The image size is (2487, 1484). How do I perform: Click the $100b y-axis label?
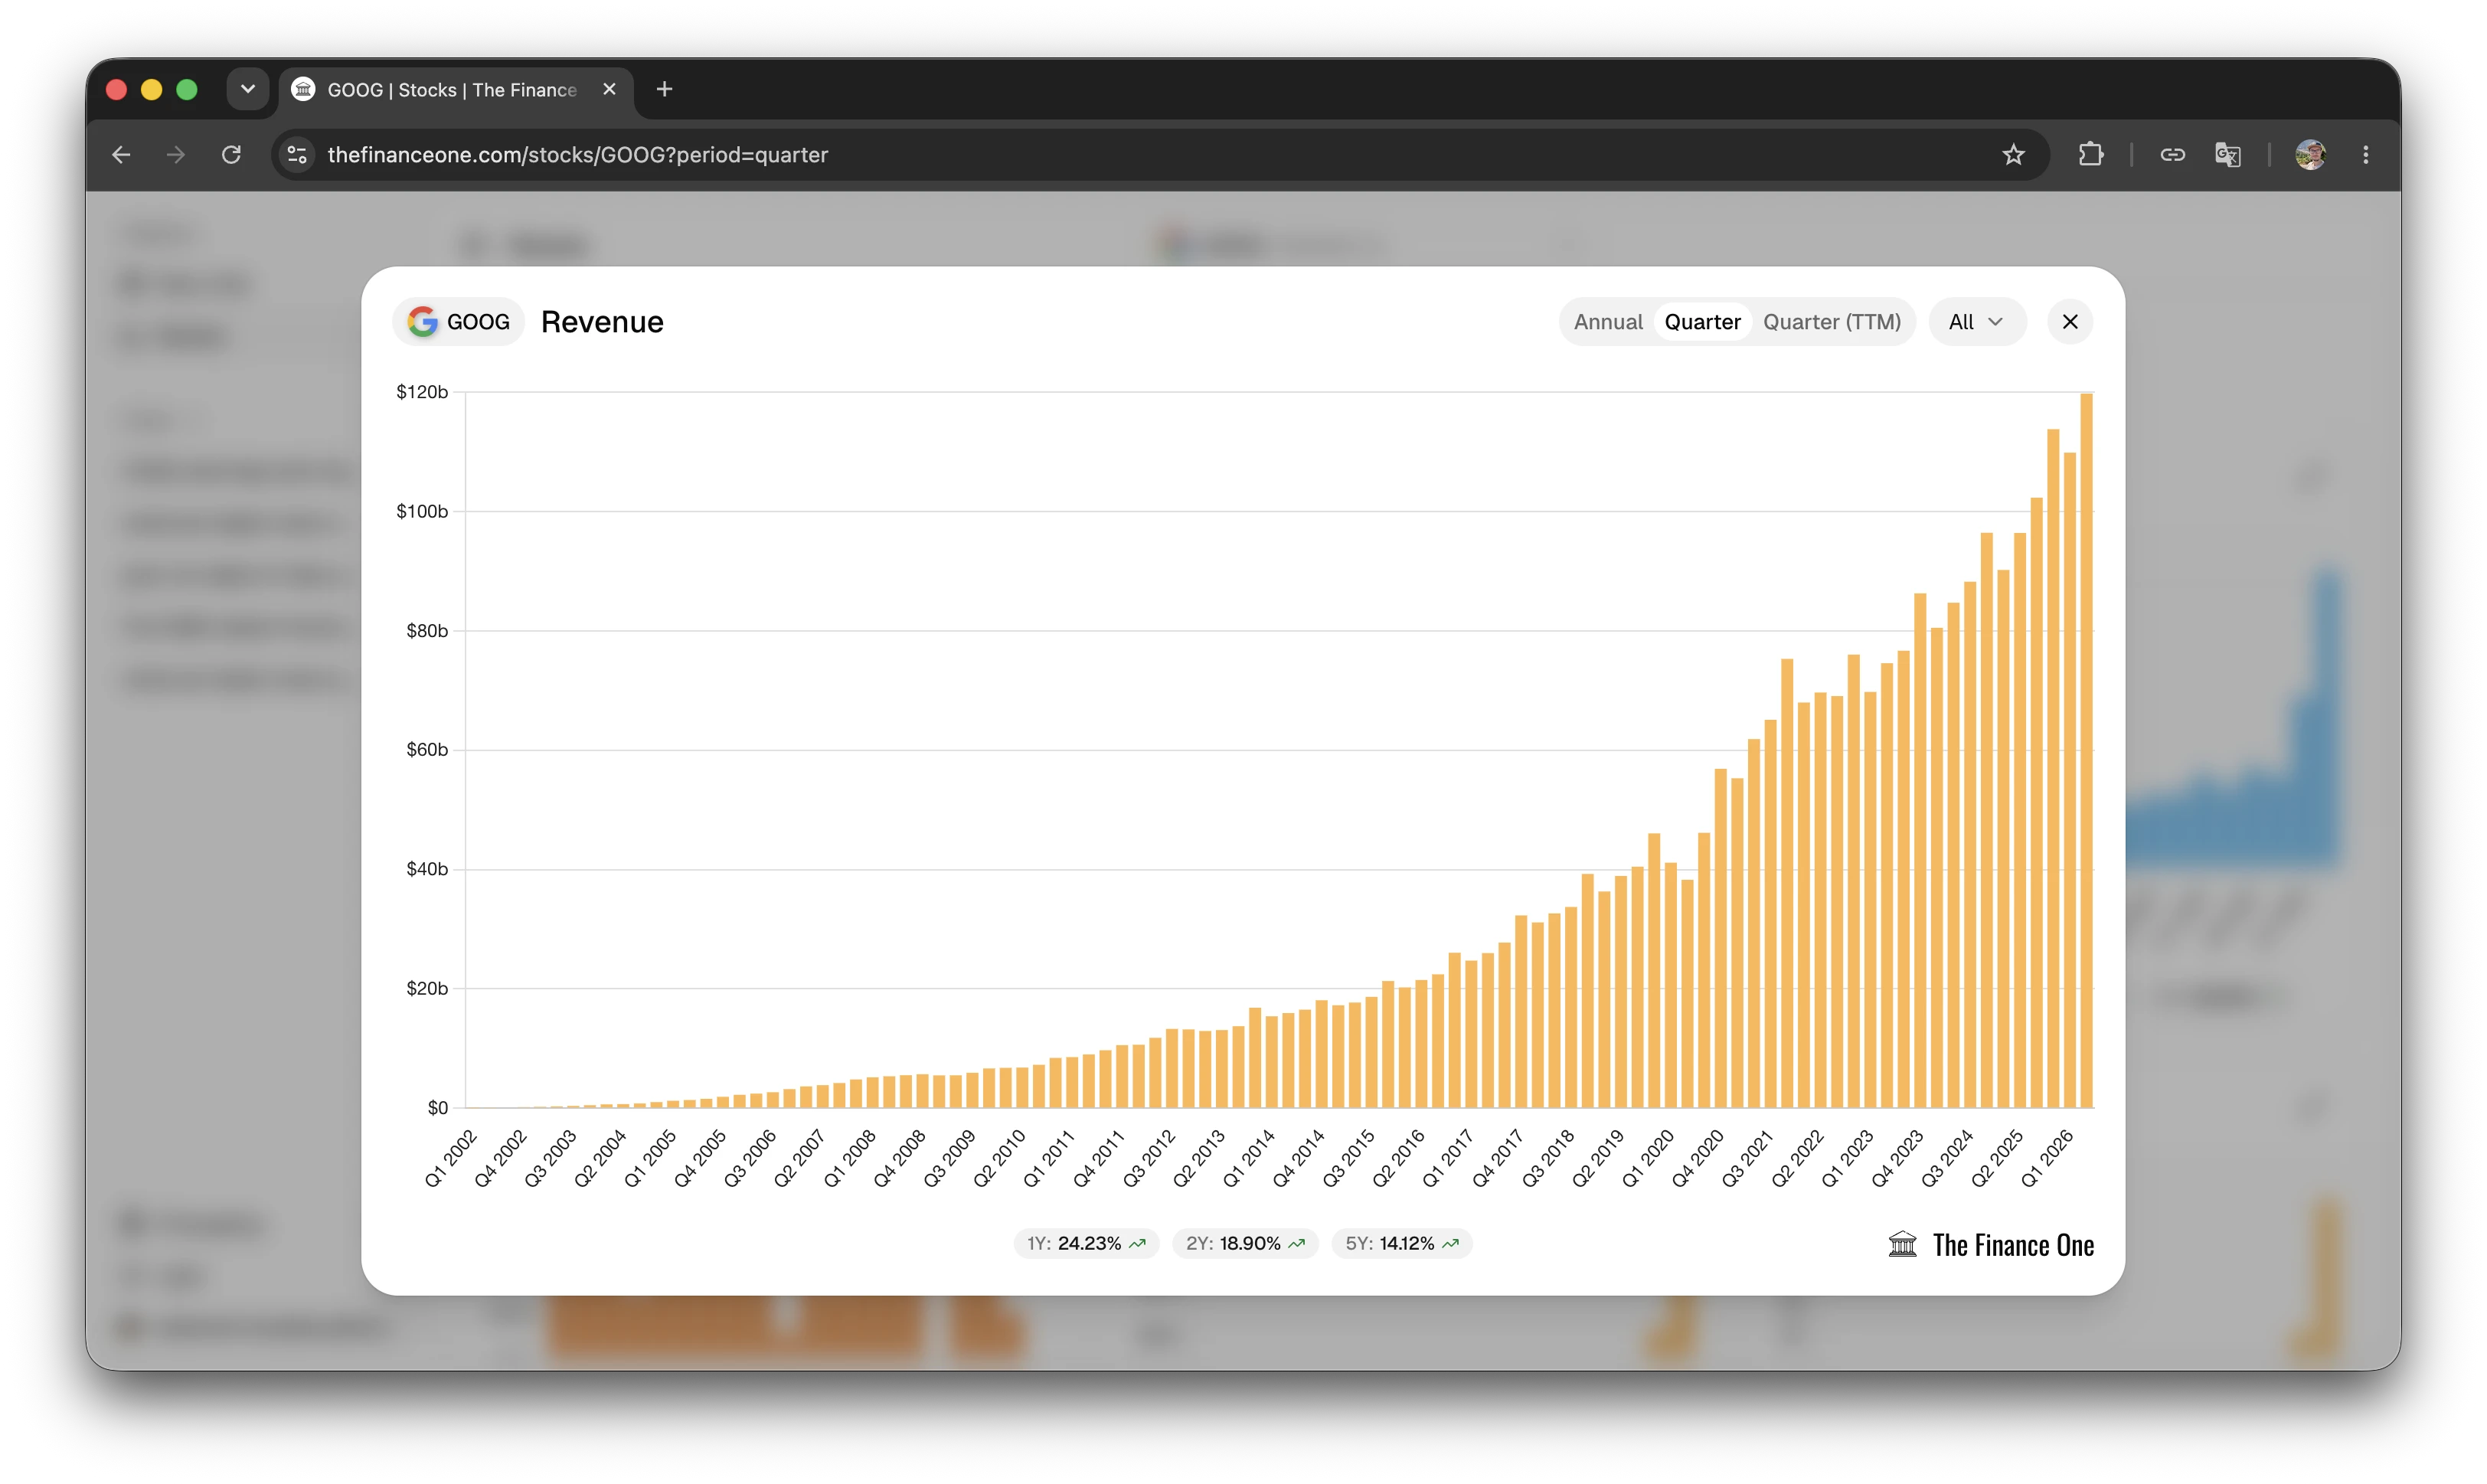(422, 511)
